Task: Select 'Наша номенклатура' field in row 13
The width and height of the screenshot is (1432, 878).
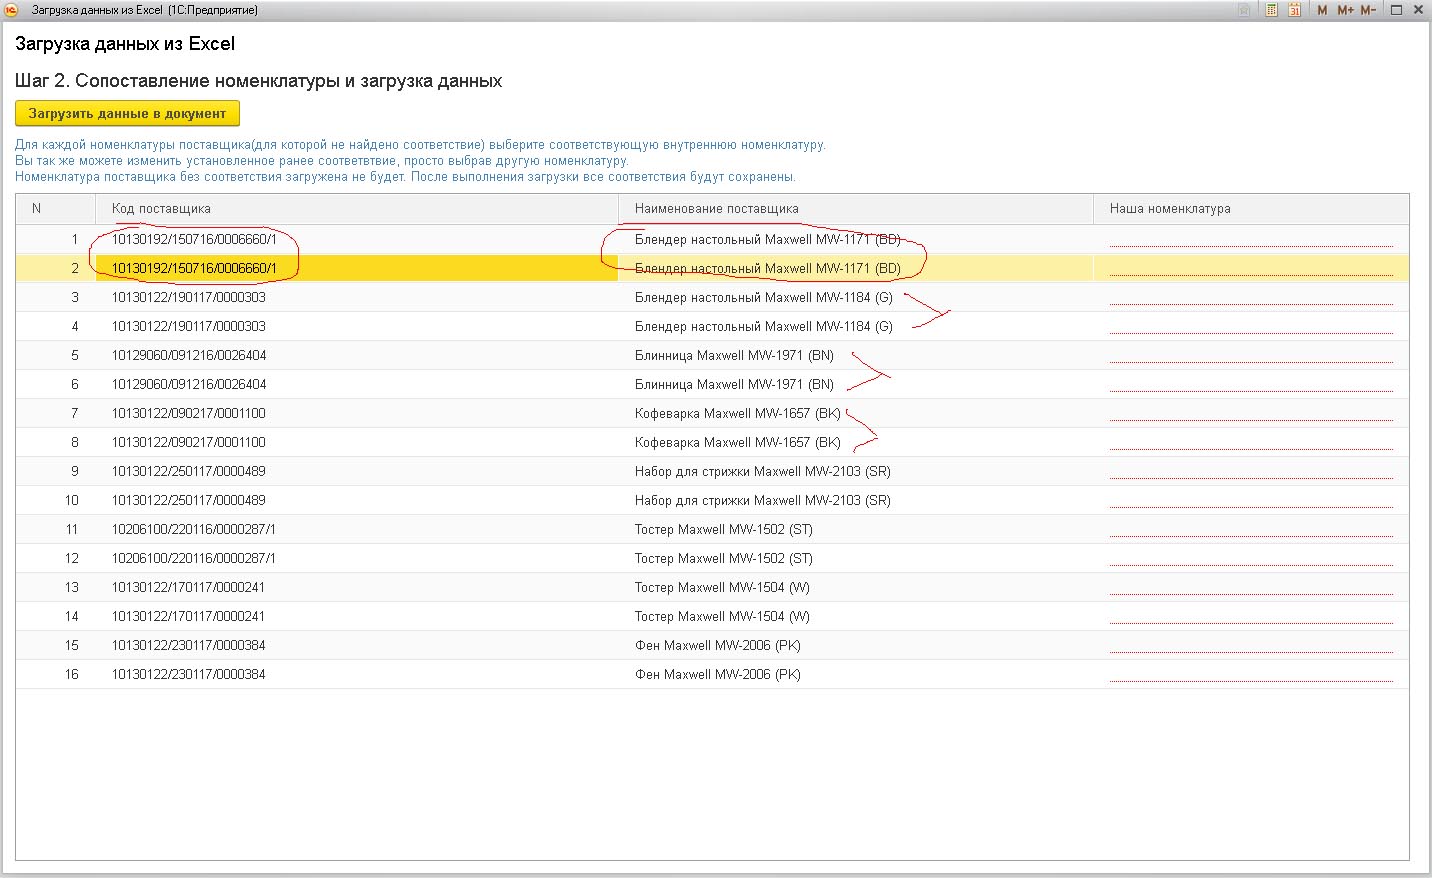Action: tap(1251, 587)
